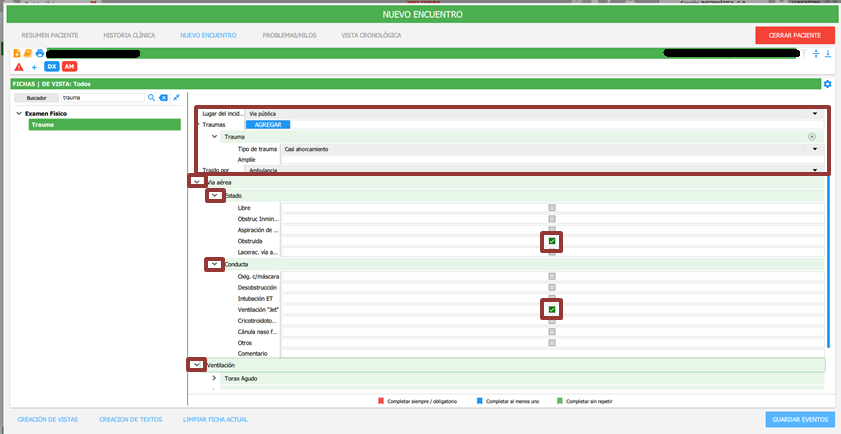The height and width of the screenshot is (434, 841).
Task: Clear the search field with backspace icon
Action: coord(164,98)
